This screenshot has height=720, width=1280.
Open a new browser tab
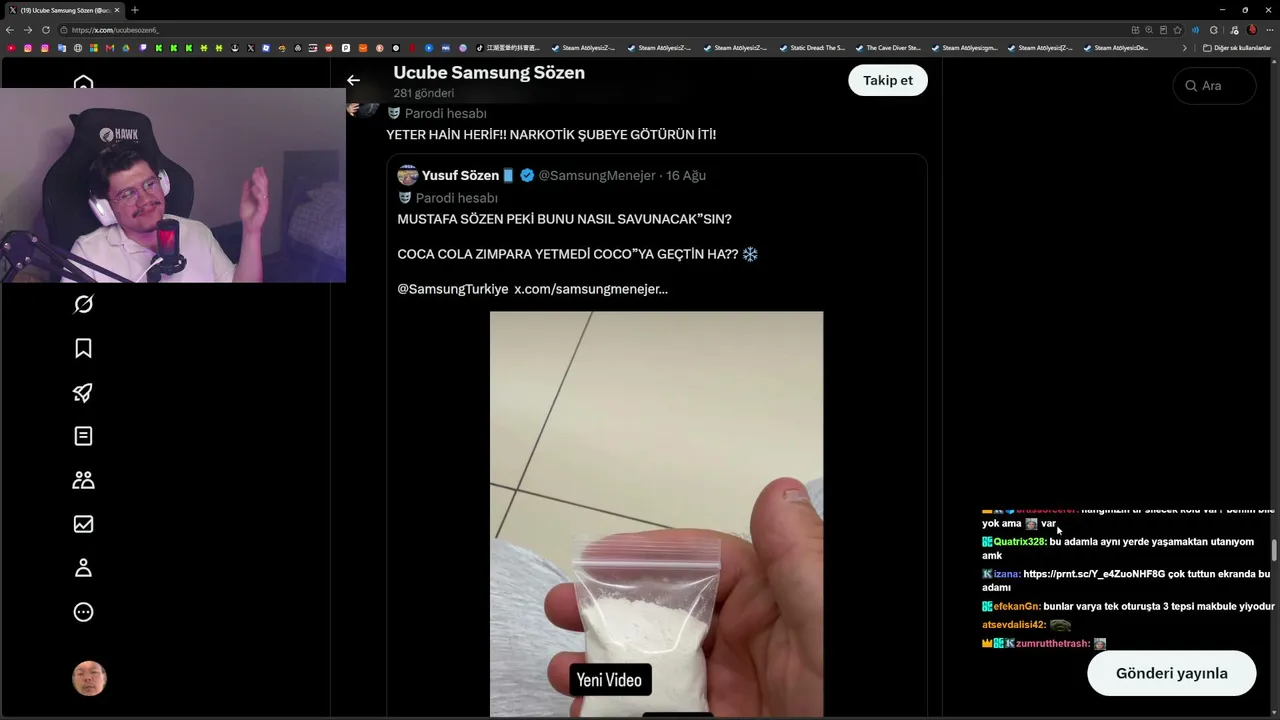[x=135, y=10]
